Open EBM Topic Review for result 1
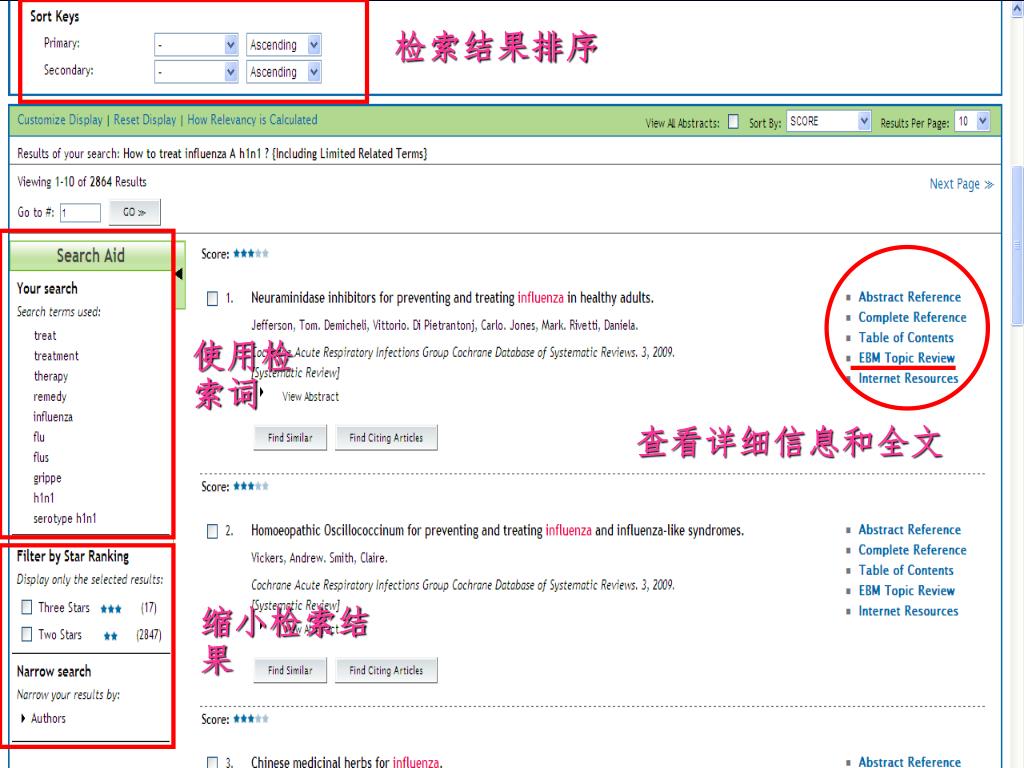1024x768 pixels. click(906, 358)
